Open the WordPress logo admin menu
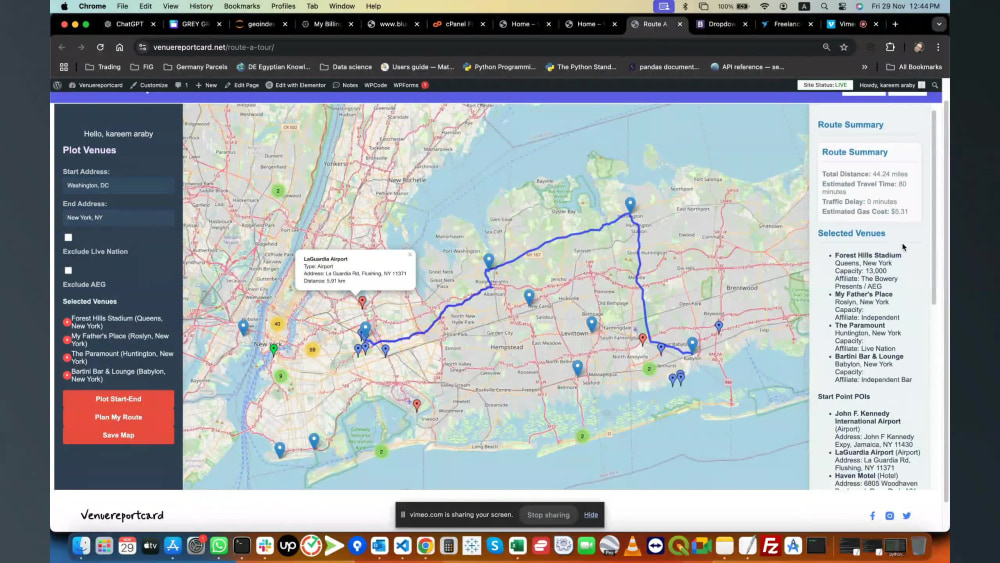The width and height of the screenshot is (1000, 563). click(x=57, y=85)
